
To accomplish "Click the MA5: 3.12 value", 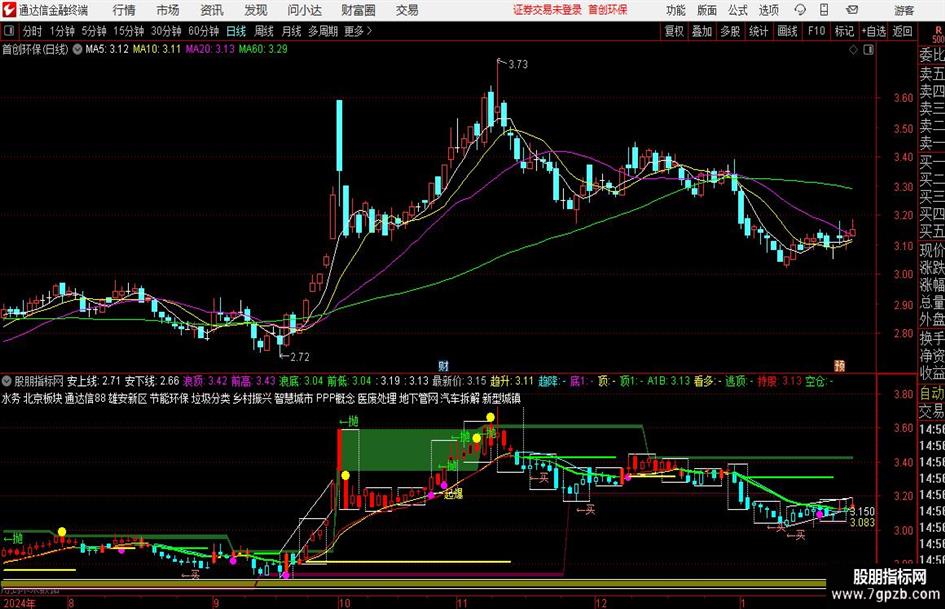I will tap(107, 49).
